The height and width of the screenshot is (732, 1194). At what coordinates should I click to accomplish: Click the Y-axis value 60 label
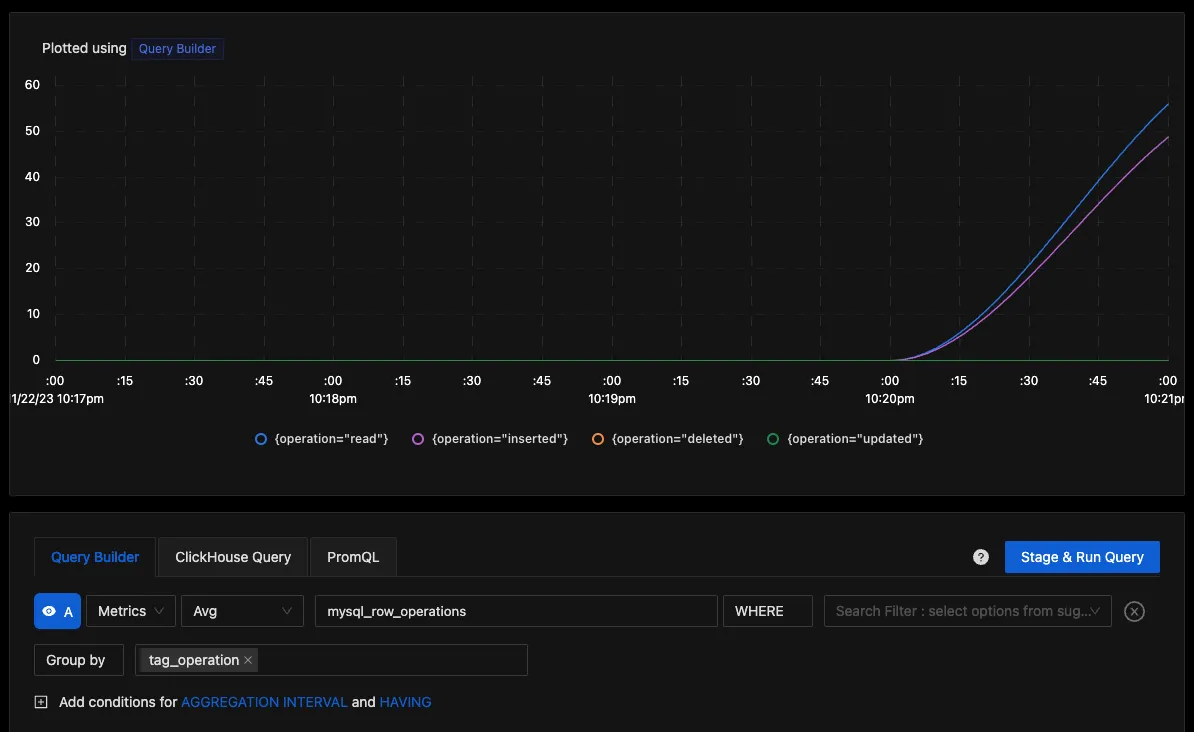tap(32, 85)
